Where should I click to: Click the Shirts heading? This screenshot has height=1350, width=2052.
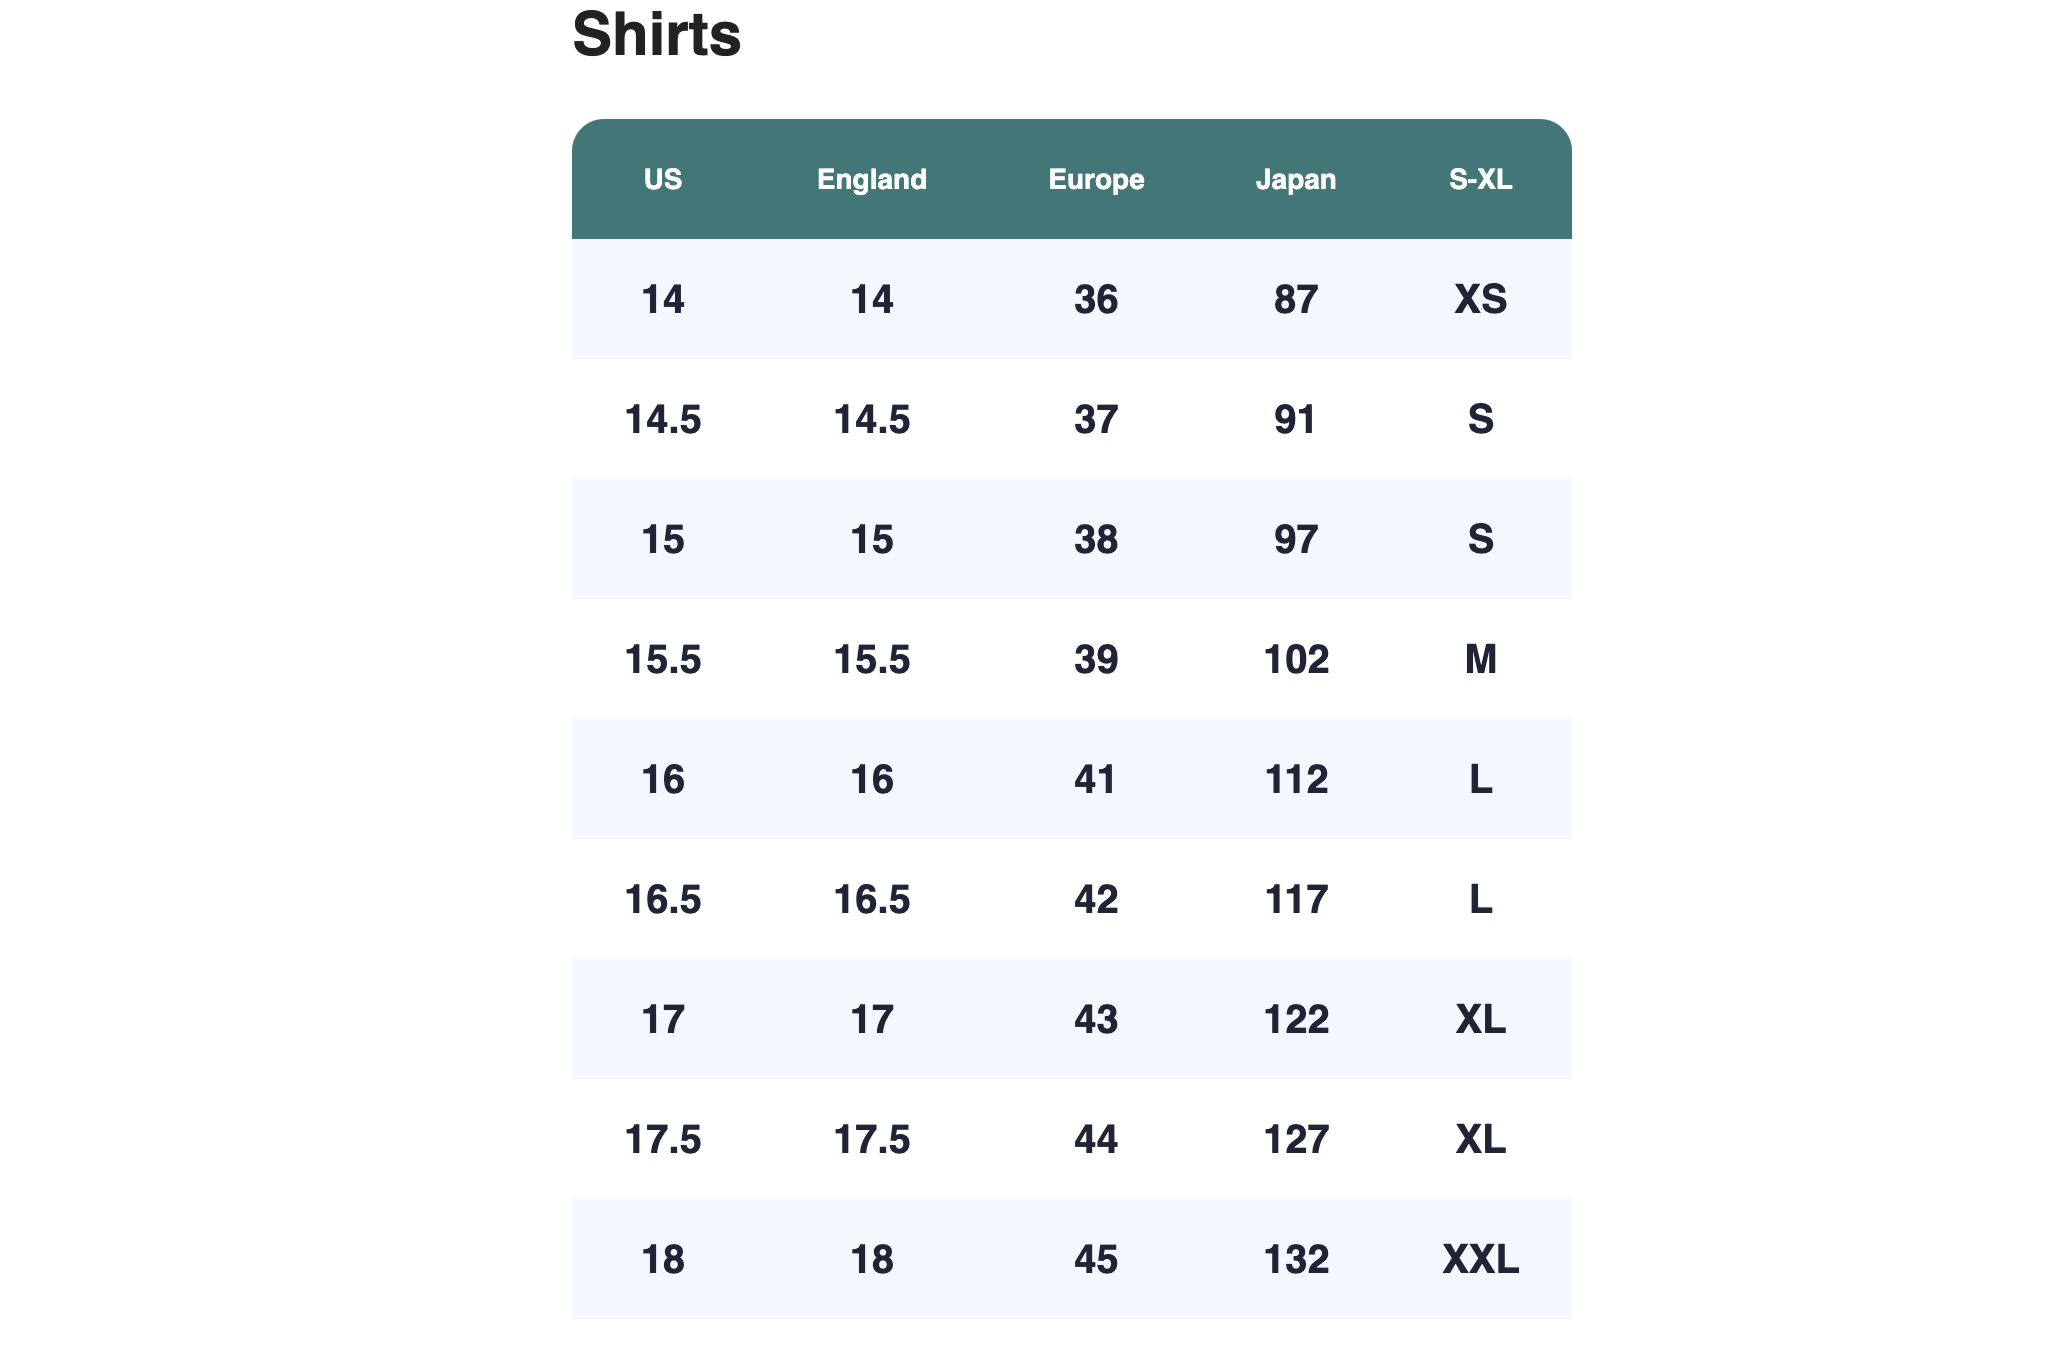click(x=656, y=35)
